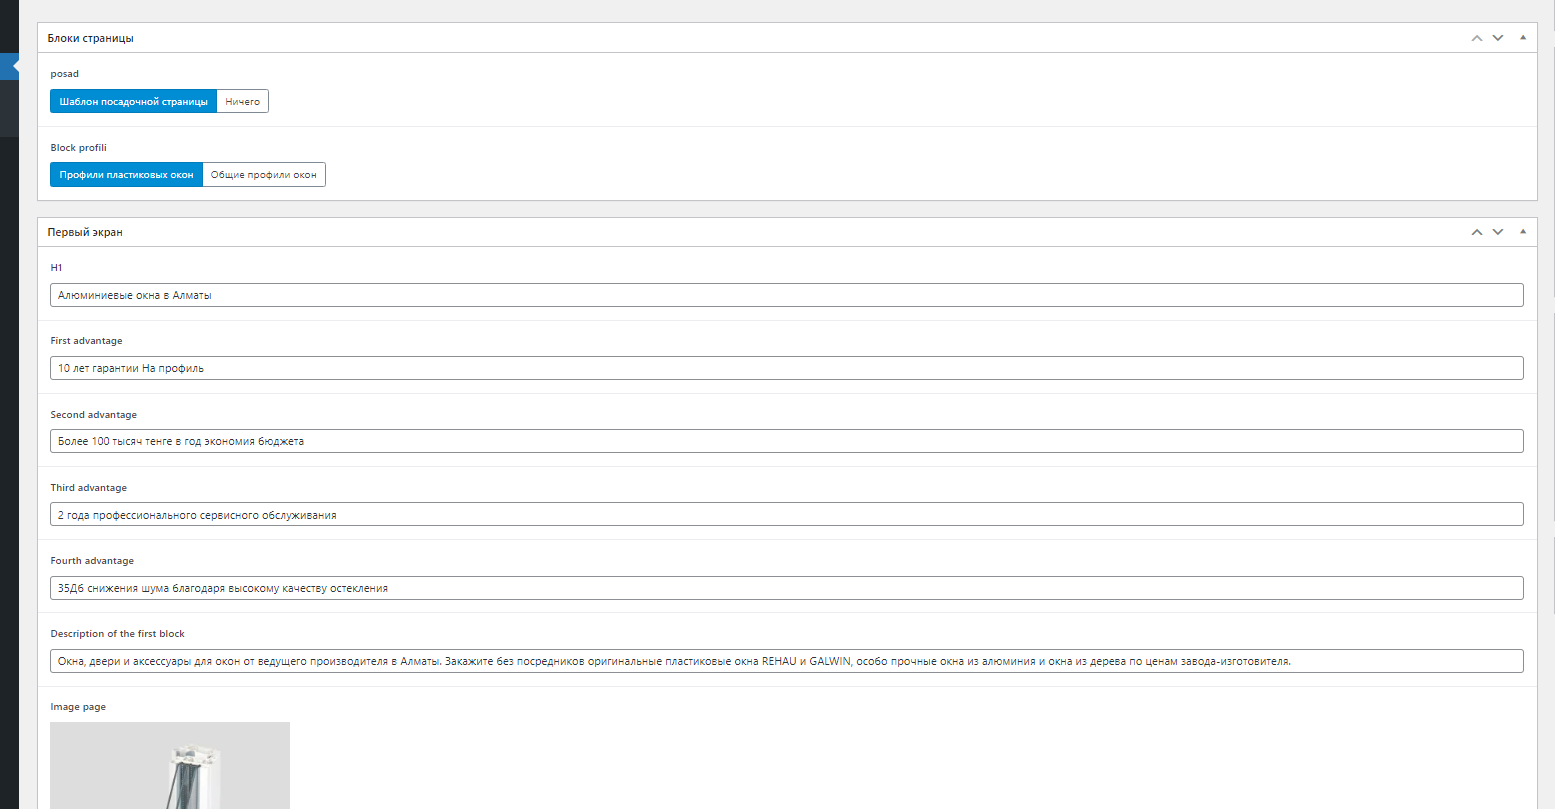Click the Fourth advantage label
This screenshot has width=1555, height=809.
[92, 561]
